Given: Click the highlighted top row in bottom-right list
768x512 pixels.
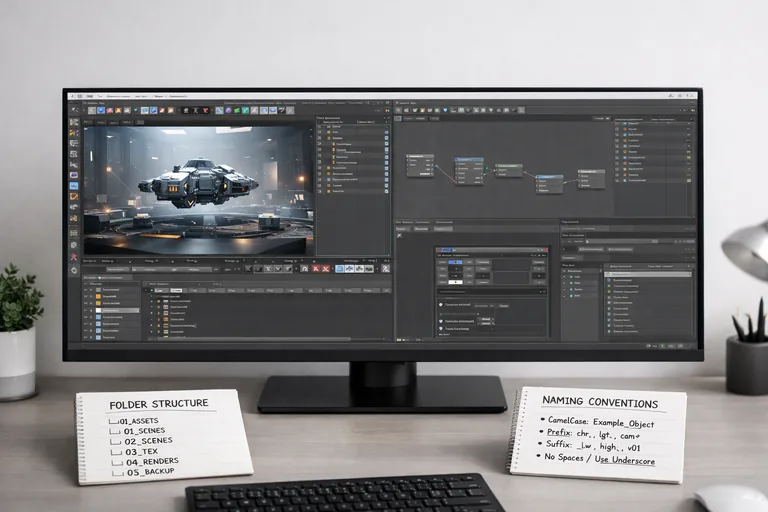Looking at the screenshot, I should point(648,274).
